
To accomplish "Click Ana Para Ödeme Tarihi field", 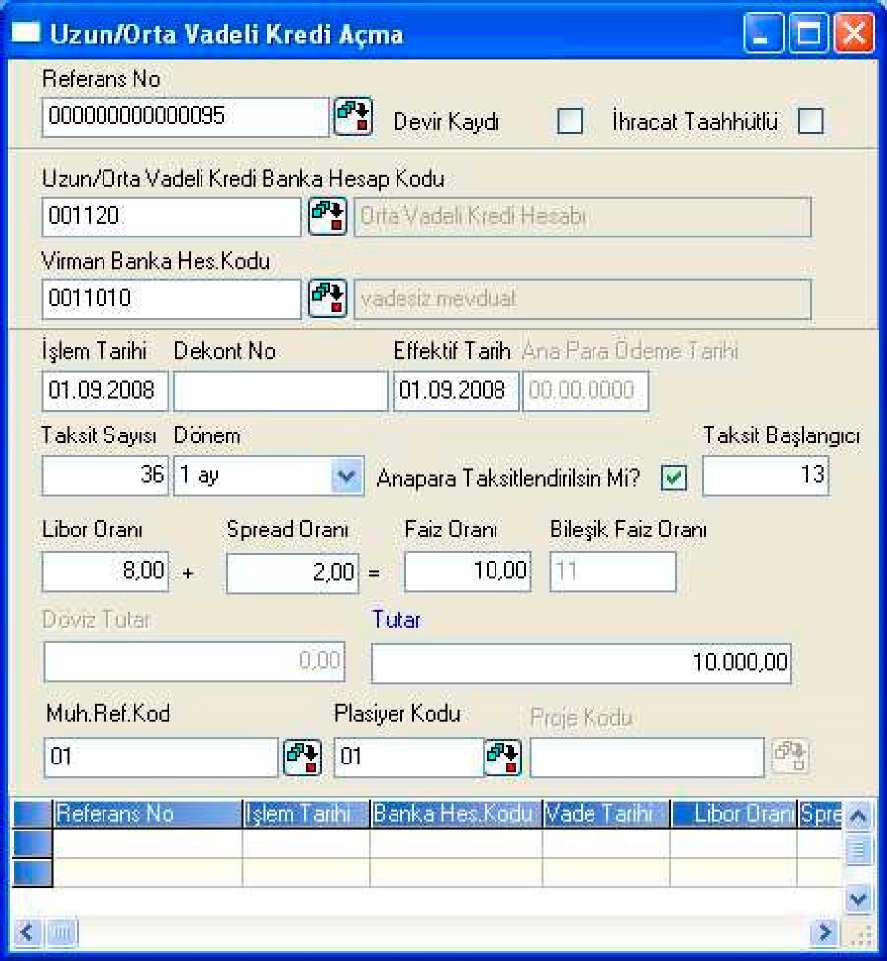I will click(585, 390).
